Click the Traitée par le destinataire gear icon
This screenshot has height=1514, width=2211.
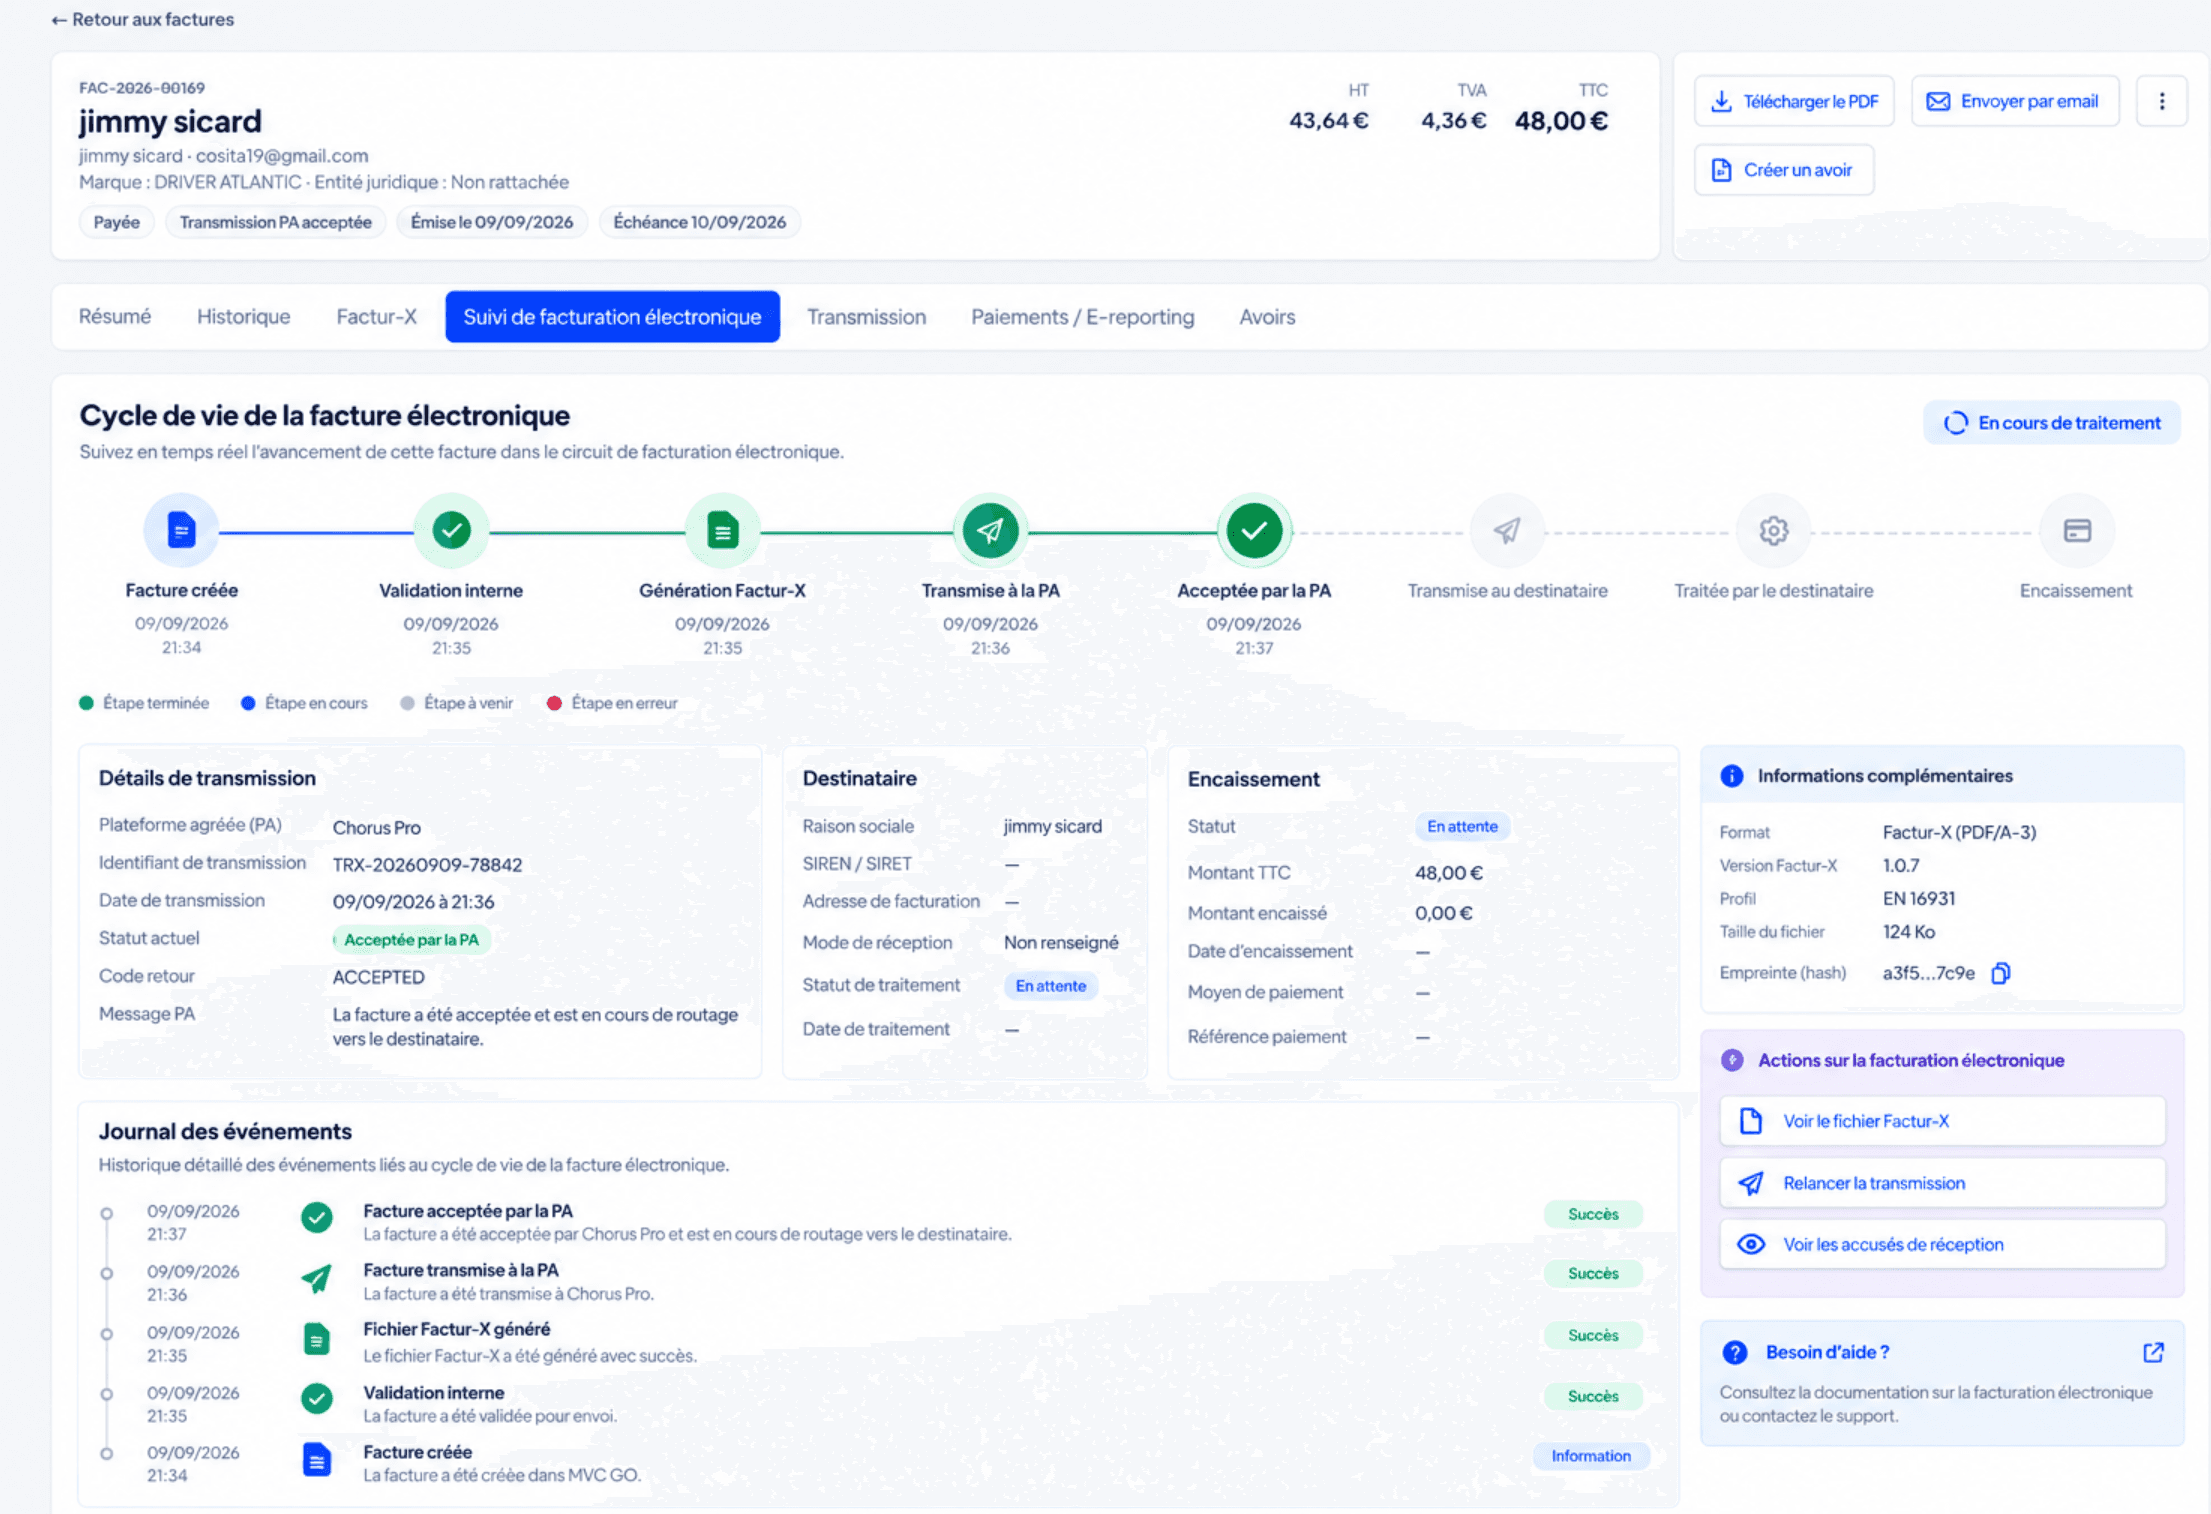click(x=1773, y=530)
